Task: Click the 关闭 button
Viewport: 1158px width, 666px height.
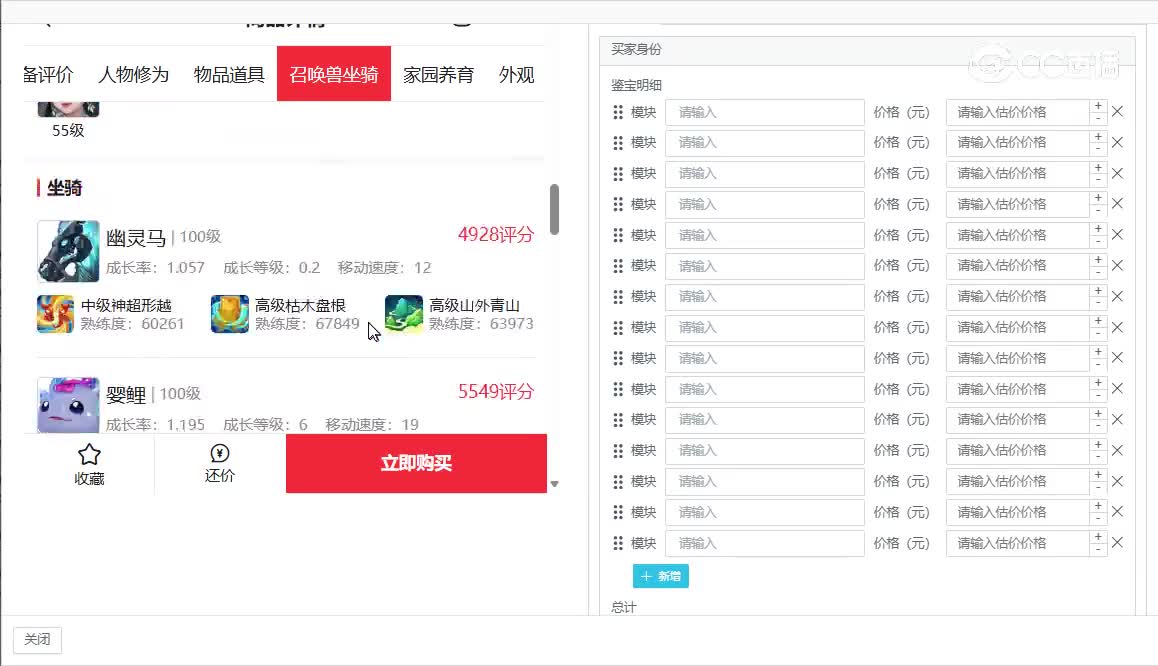Action: tap(37, 640)
